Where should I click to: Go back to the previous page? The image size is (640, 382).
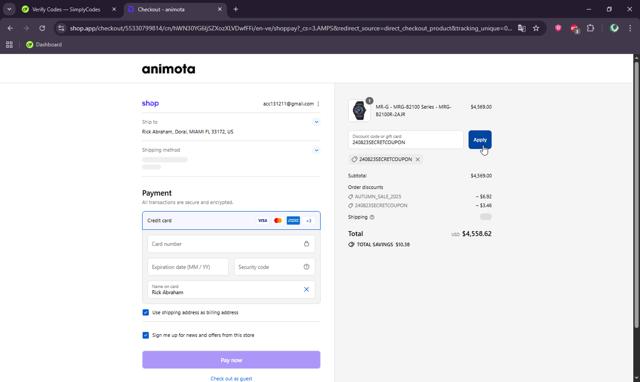[10, 28]
